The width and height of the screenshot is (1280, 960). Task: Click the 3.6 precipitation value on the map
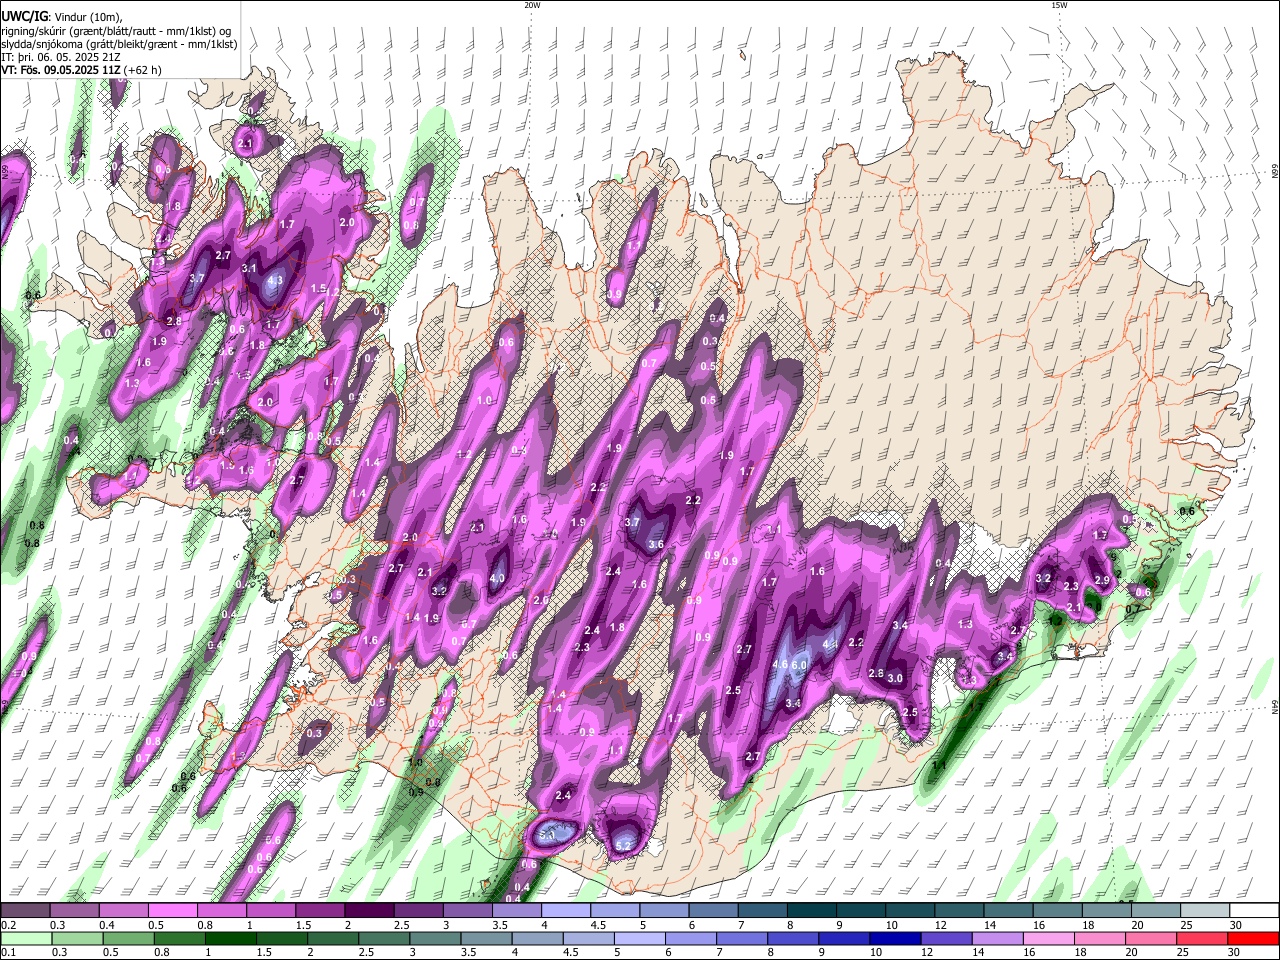pyautogui.click(x=656, y=545)
